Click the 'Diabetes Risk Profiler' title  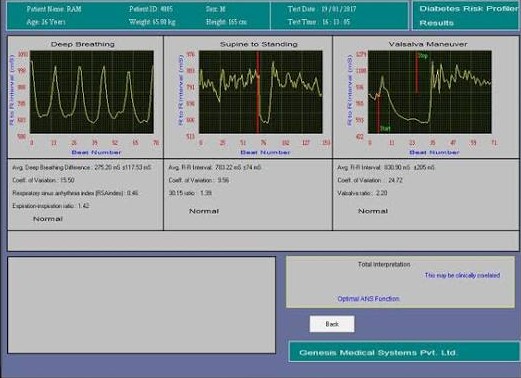[468, 9]
